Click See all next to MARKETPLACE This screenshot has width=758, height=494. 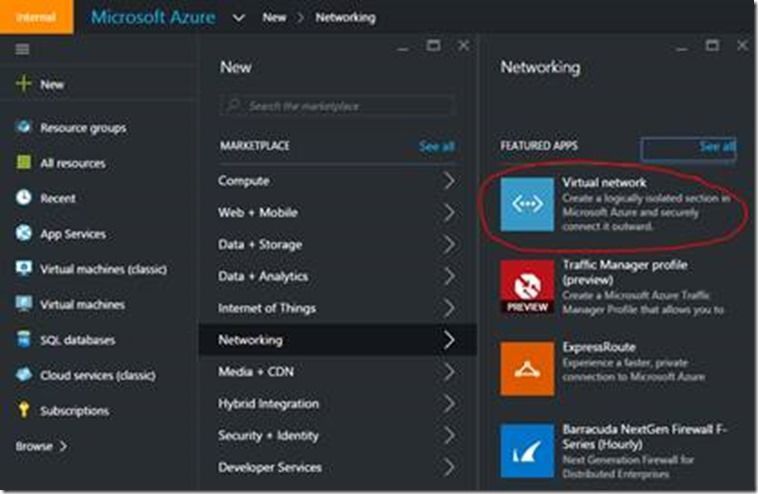tap(437, 146)
